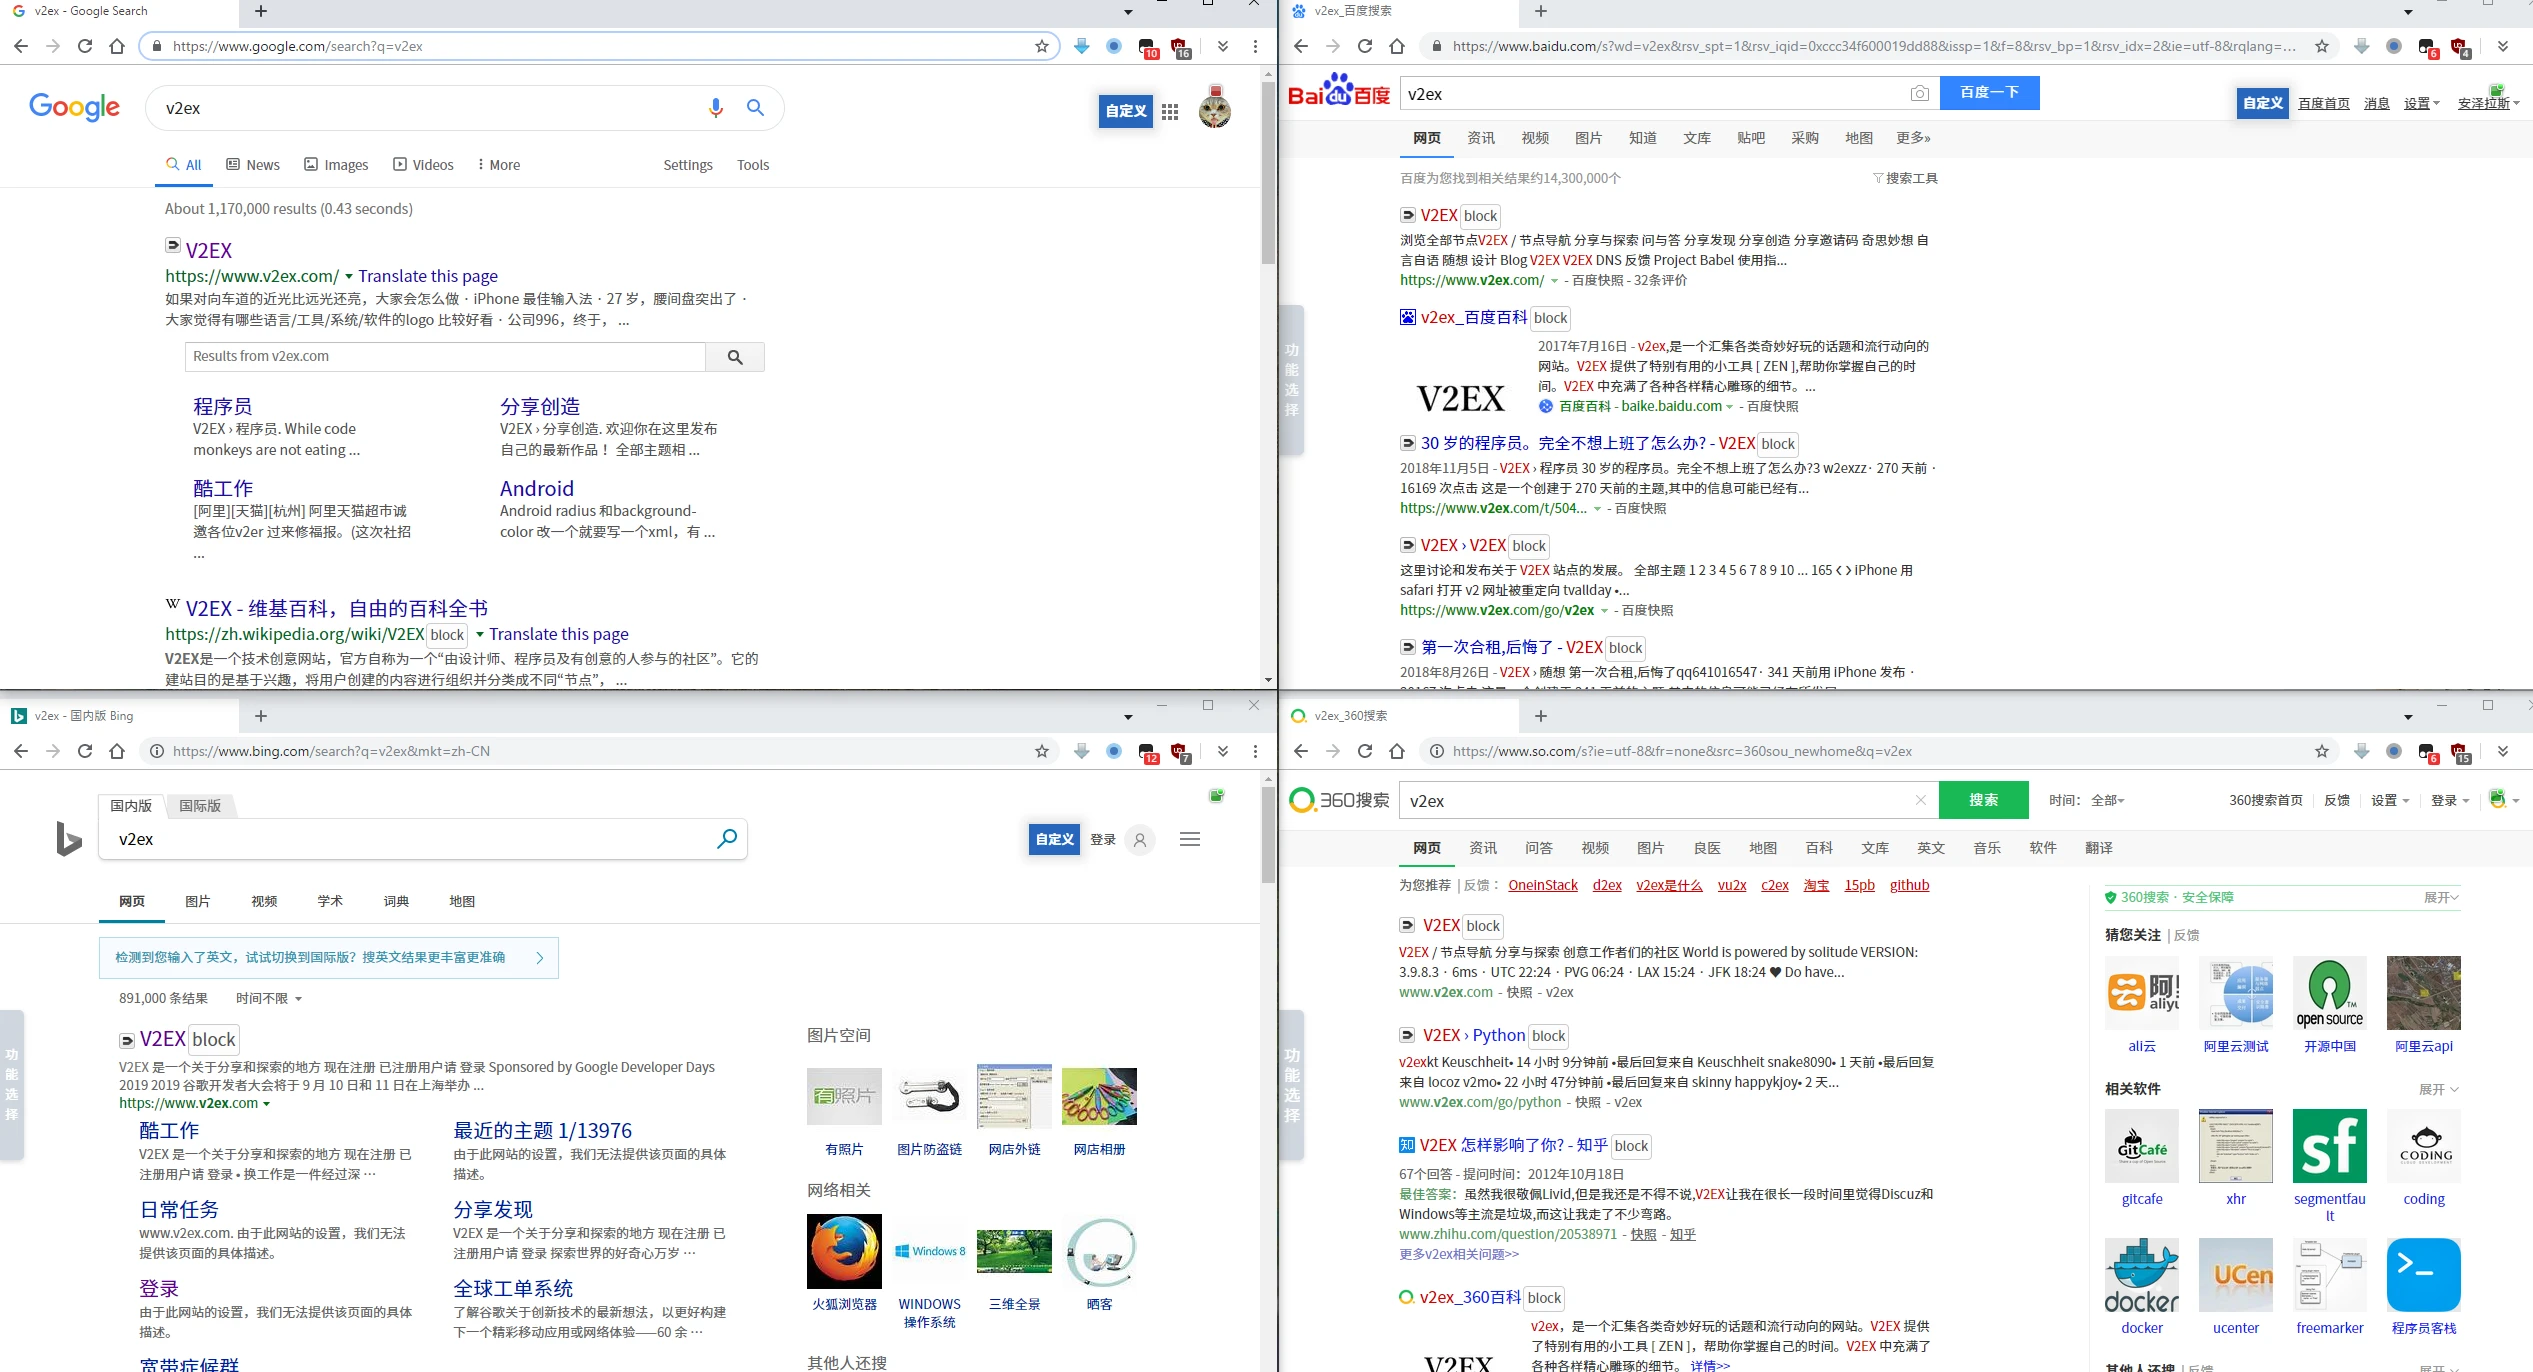
Task: Click the 360搜索 logo
Action: point(1339,800)
